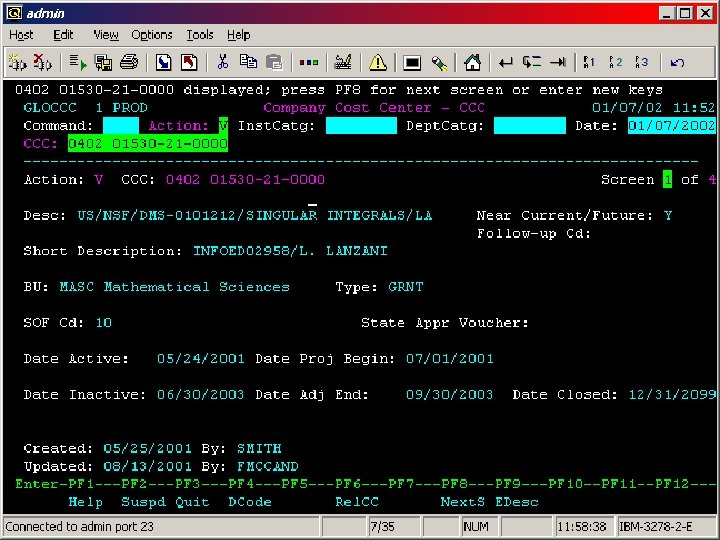Click the Date Active value 05/24/2001
Screen dimensions: 720x540
pyautogui.click(x=201, y=359)
